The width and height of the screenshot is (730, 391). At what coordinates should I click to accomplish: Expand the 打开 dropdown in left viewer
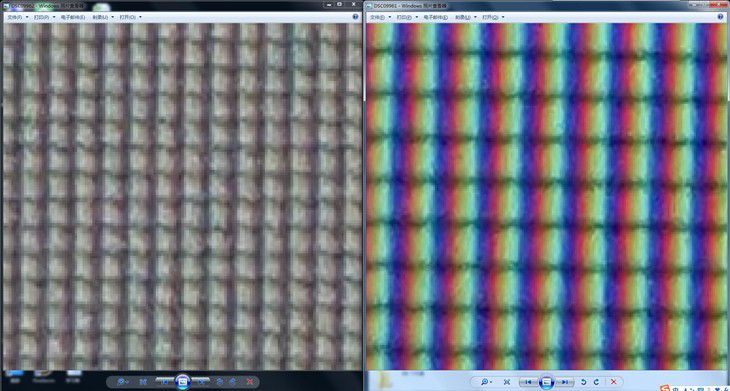[x=130, y=17]
